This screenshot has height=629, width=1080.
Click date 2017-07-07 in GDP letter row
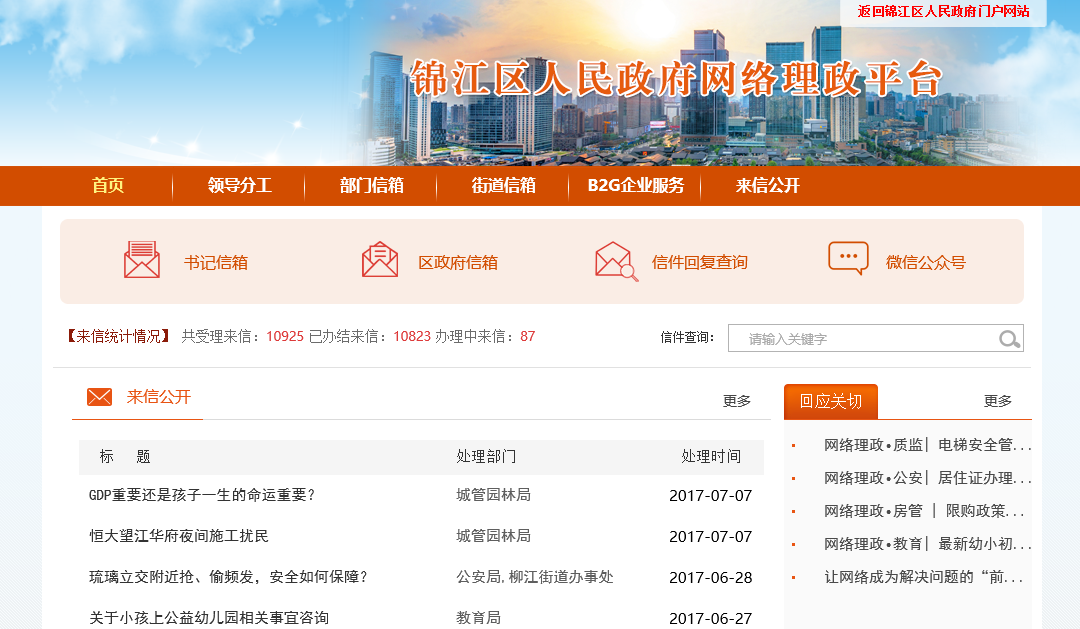[x=711, y=496]
